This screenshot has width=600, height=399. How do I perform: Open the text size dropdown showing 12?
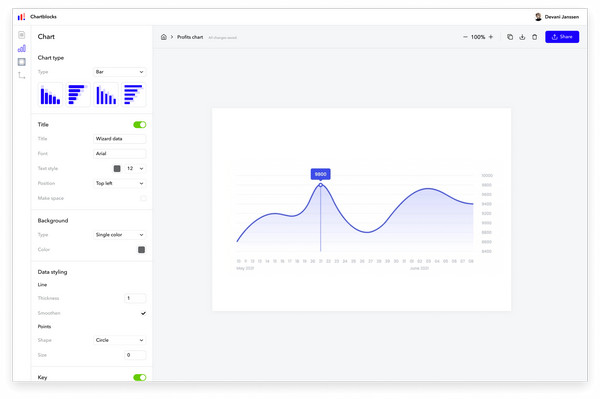135,169
